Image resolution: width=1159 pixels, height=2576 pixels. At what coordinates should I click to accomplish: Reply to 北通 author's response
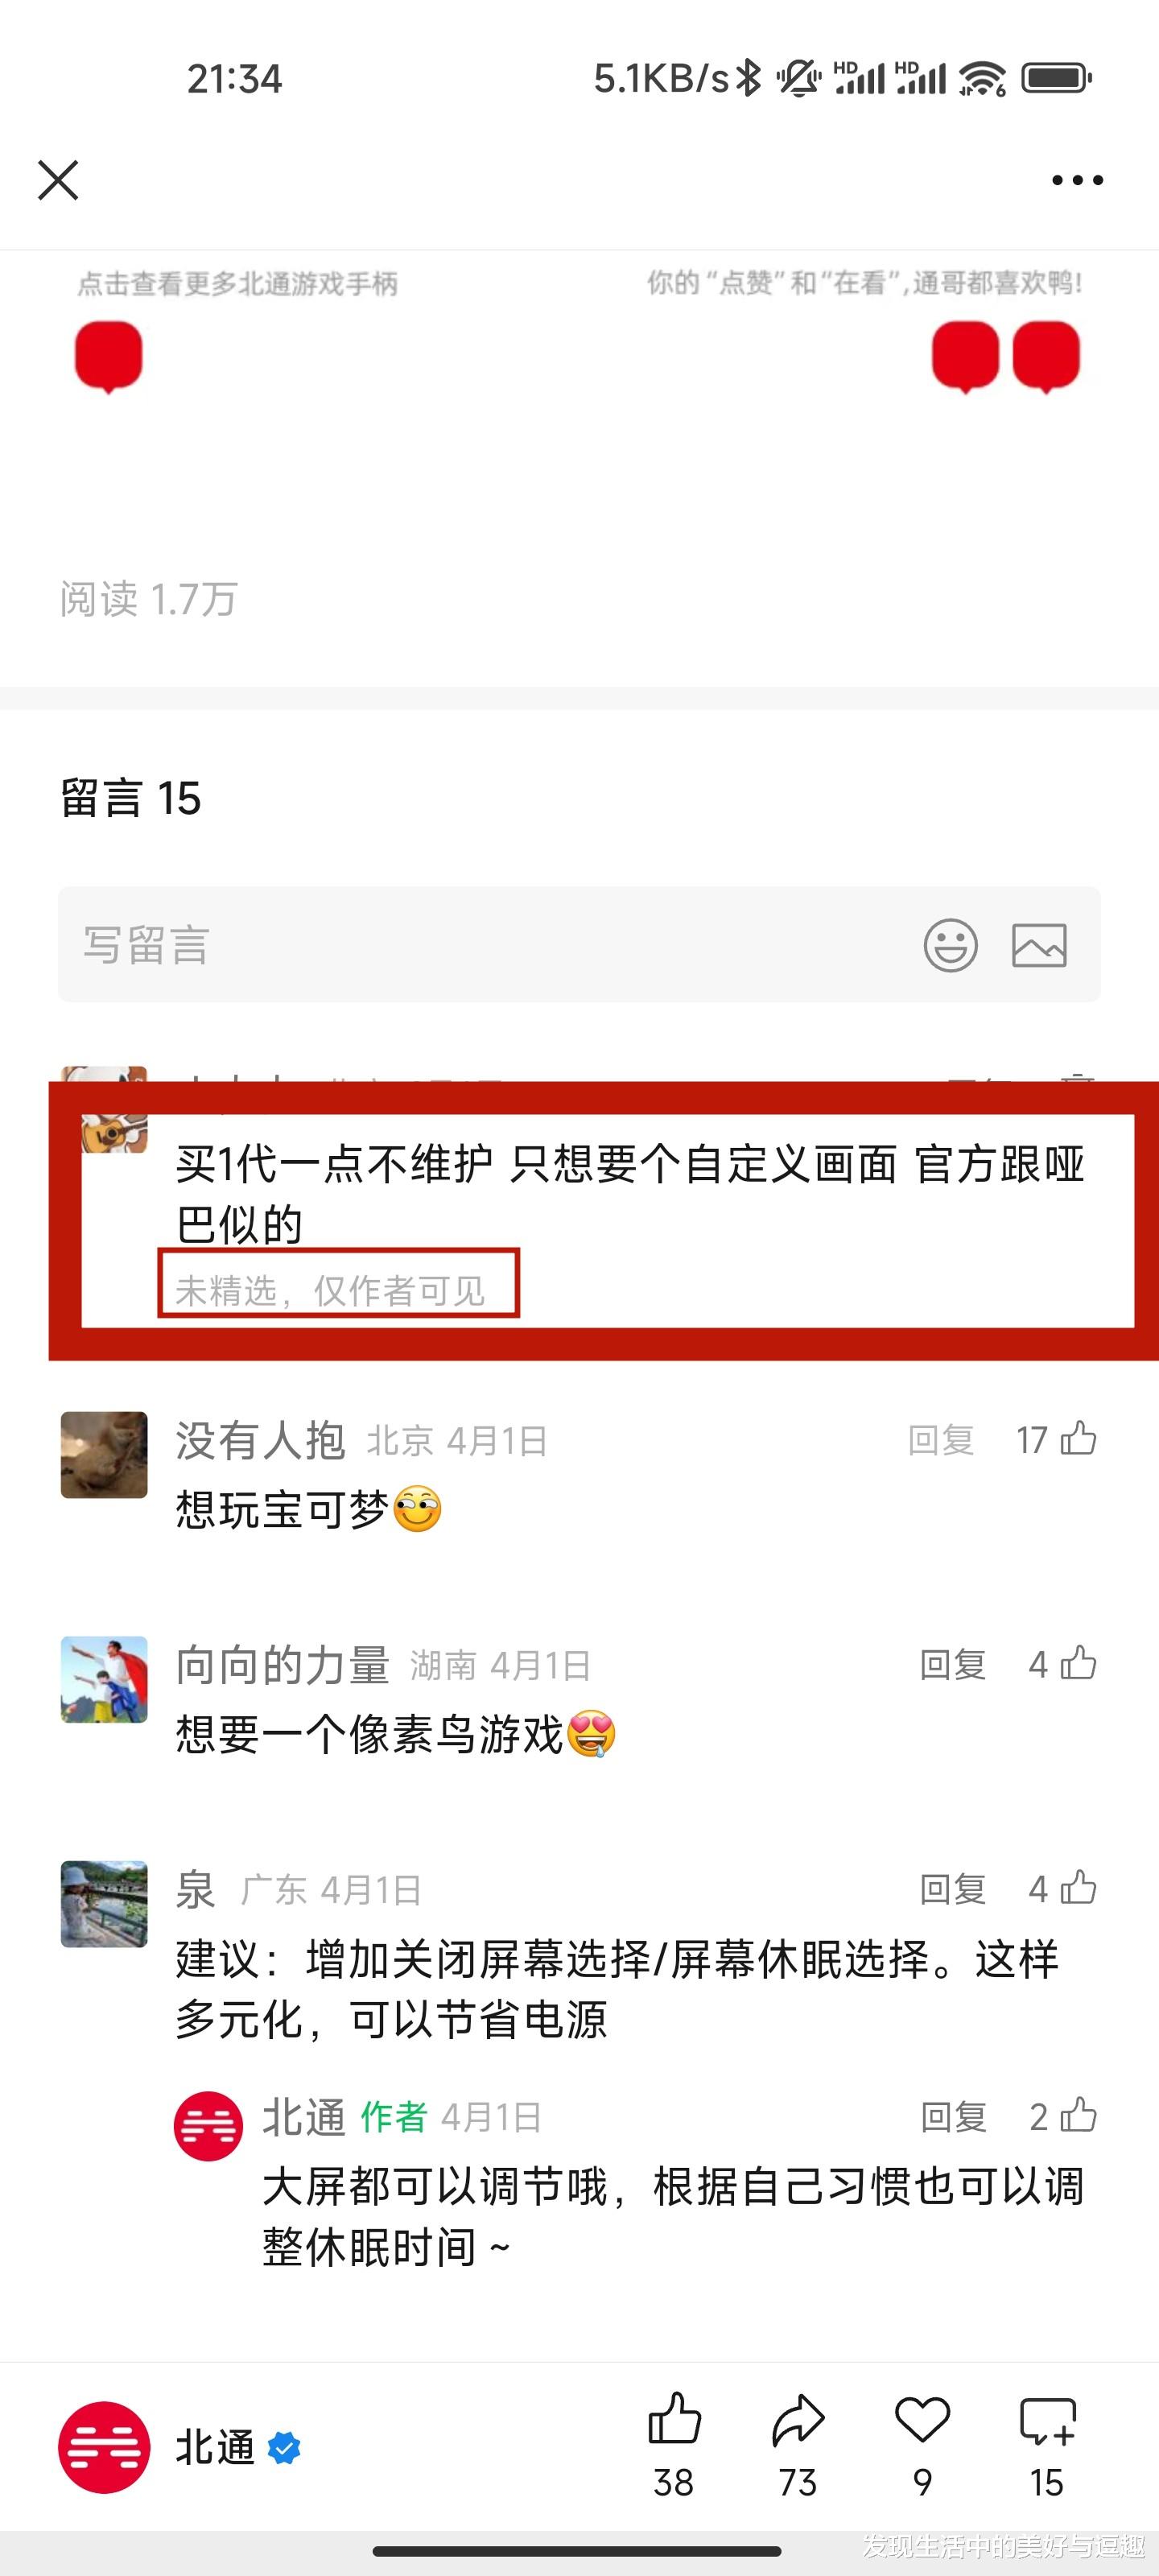(953, 2117)
